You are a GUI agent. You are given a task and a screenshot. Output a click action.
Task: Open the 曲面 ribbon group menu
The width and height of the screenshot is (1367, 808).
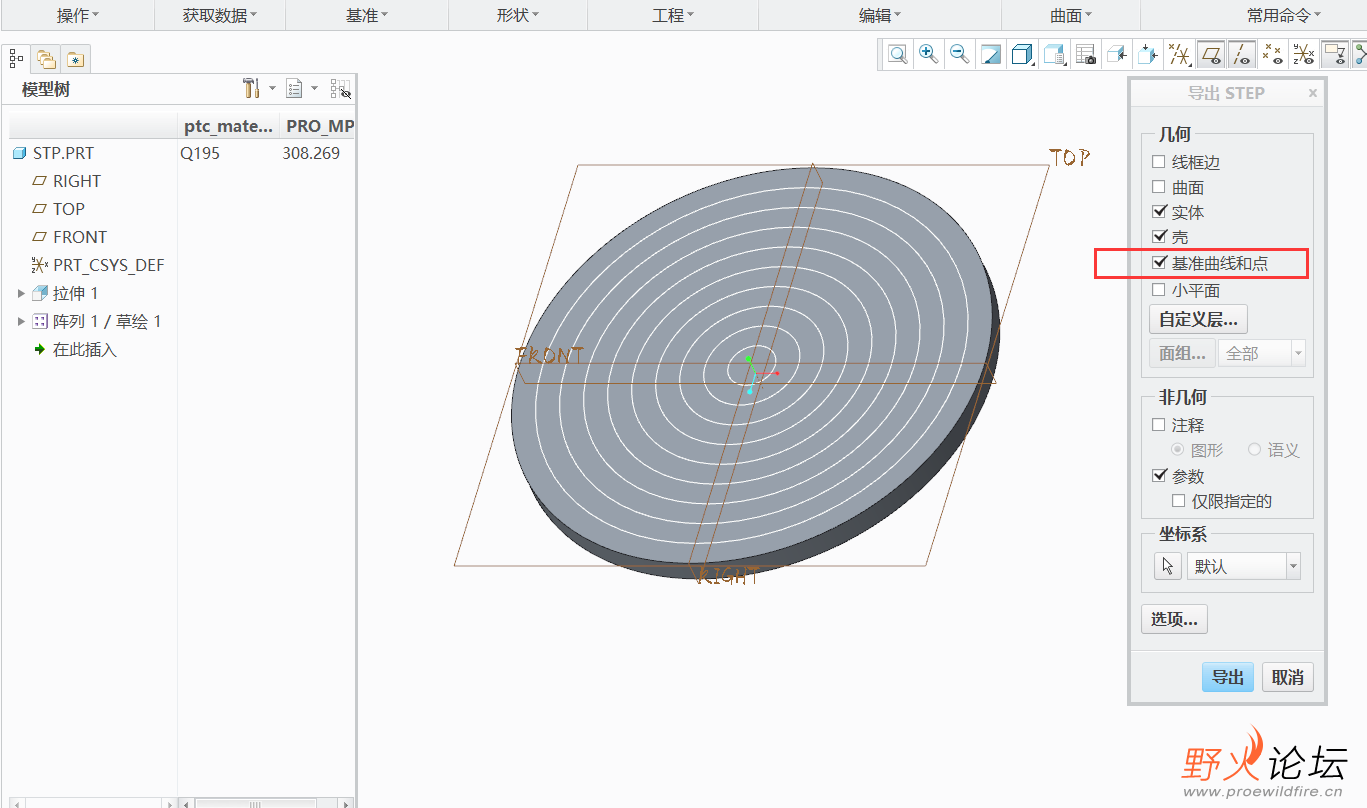point(1071,15)
